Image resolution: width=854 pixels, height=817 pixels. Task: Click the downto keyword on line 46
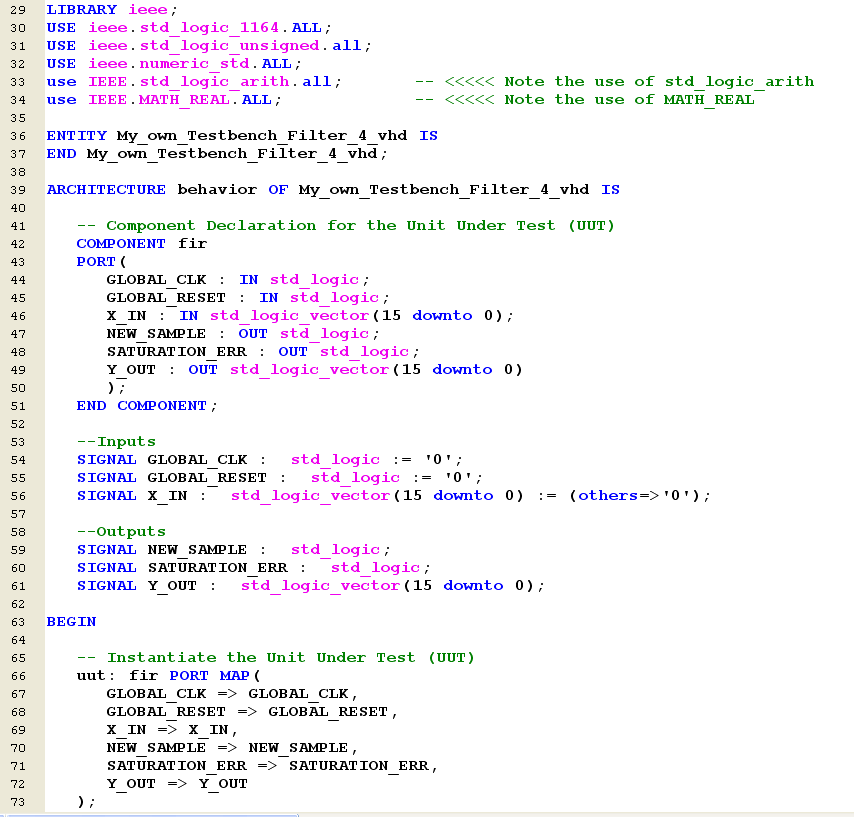(x=442, y=316)
